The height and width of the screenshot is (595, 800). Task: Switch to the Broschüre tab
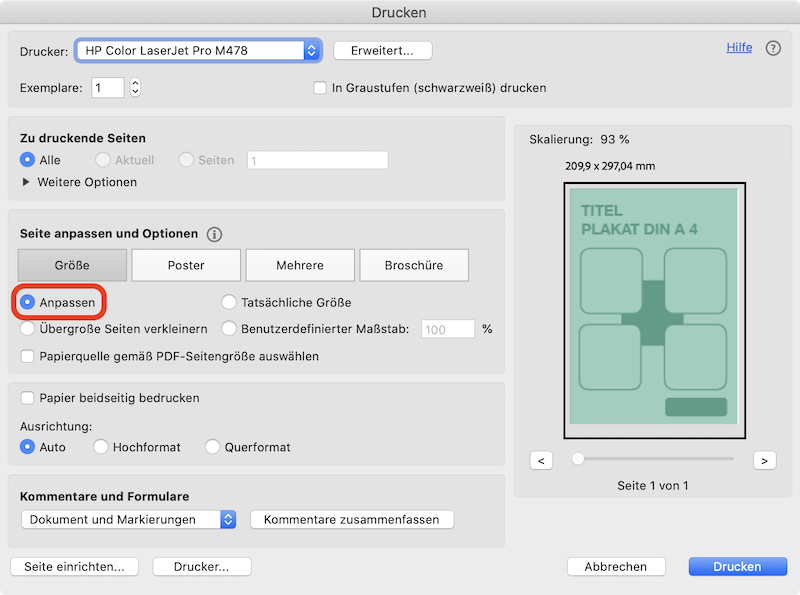click(414, 265)
